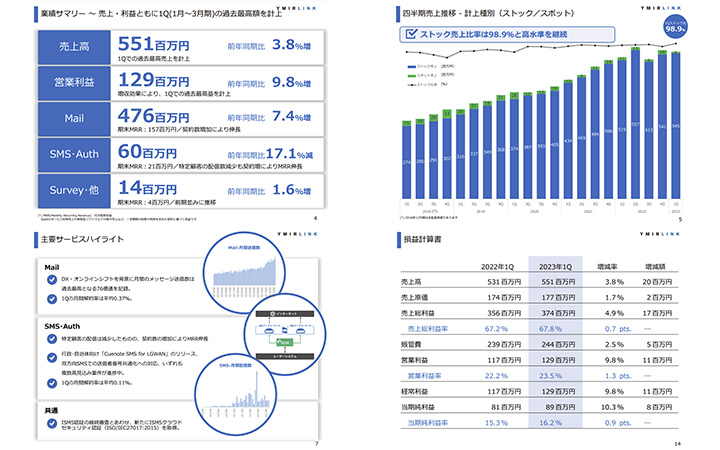Screen dimensions: 720x450
Task: Click the 増減率 column header
Action: [607, 266]
